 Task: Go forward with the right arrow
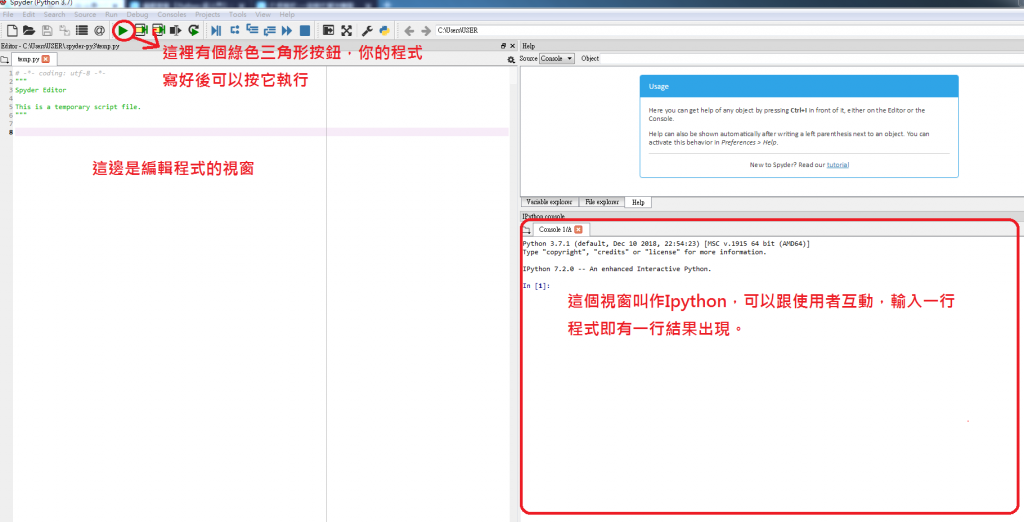point(426,31)
